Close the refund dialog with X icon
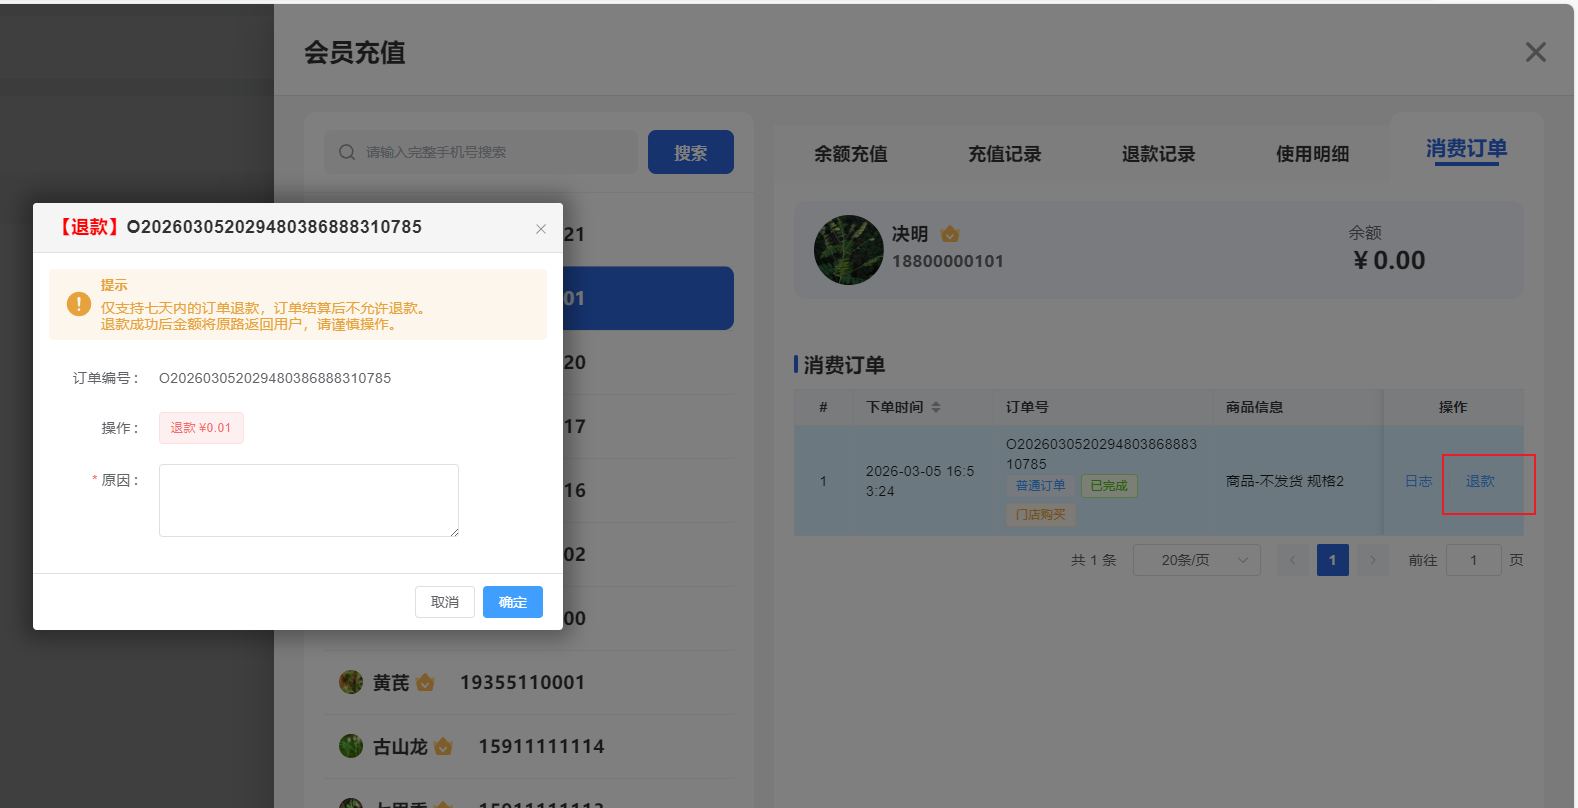This screenshot has height=808, width=1578. (541, 229)
